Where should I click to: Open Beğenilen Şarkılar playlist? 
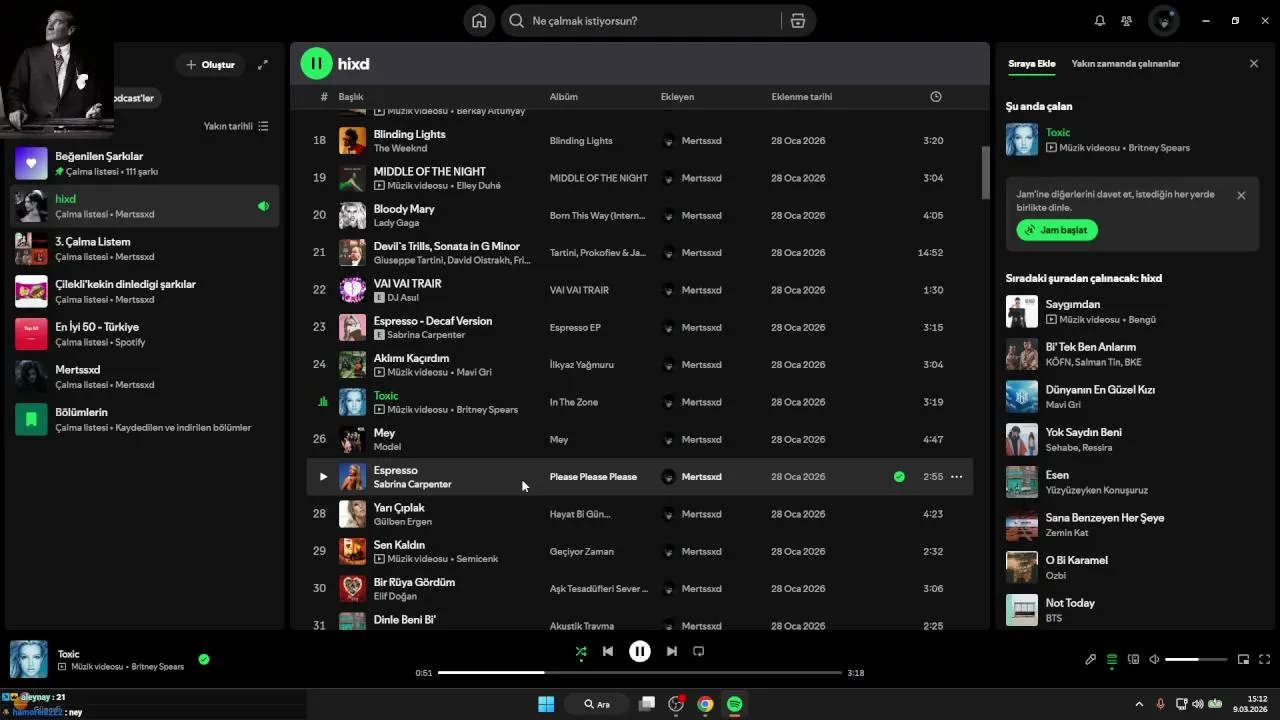click(x=147, y=163)
